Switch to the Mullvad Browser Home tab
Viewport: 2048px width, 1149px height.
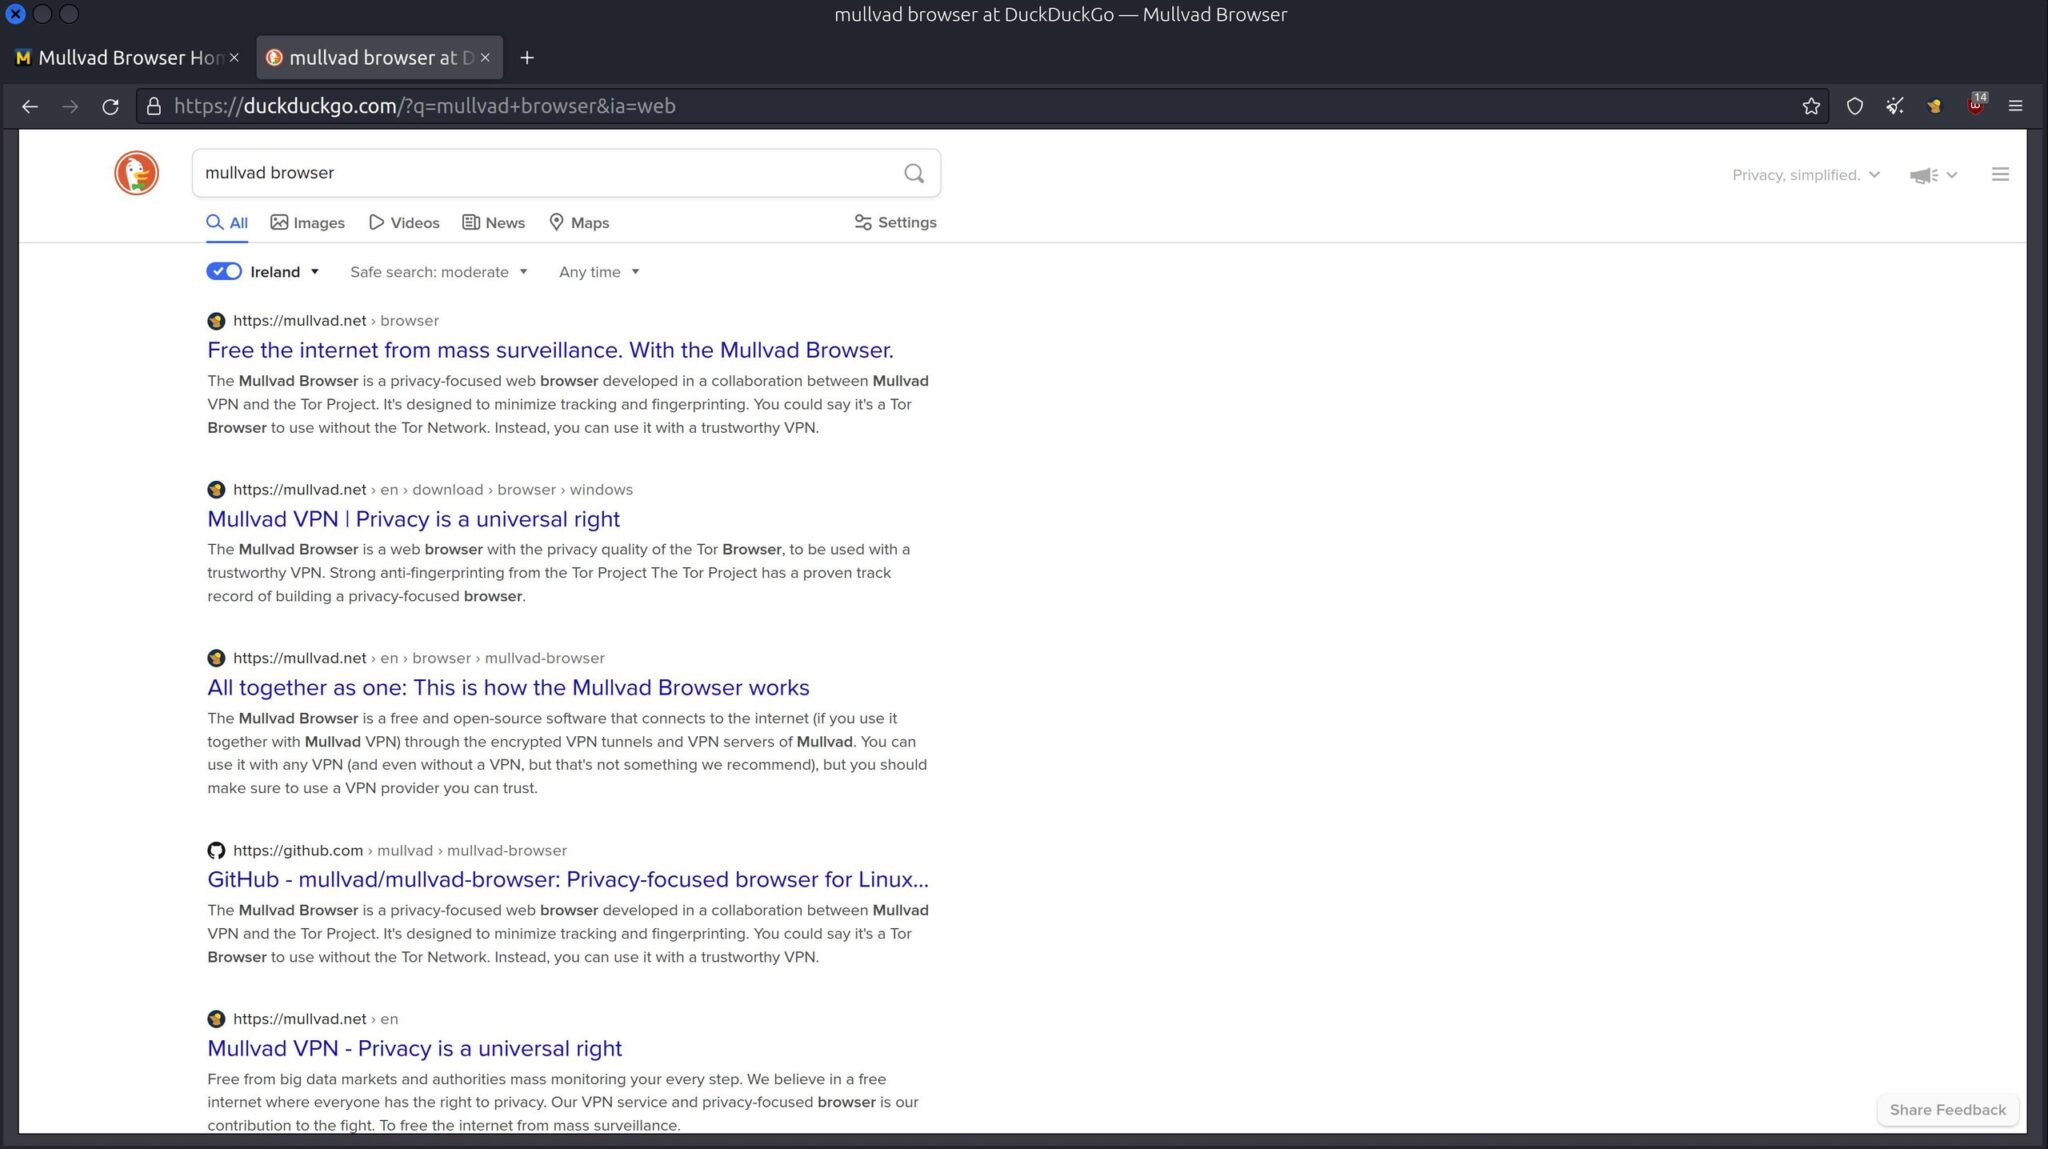pos(120,58)
